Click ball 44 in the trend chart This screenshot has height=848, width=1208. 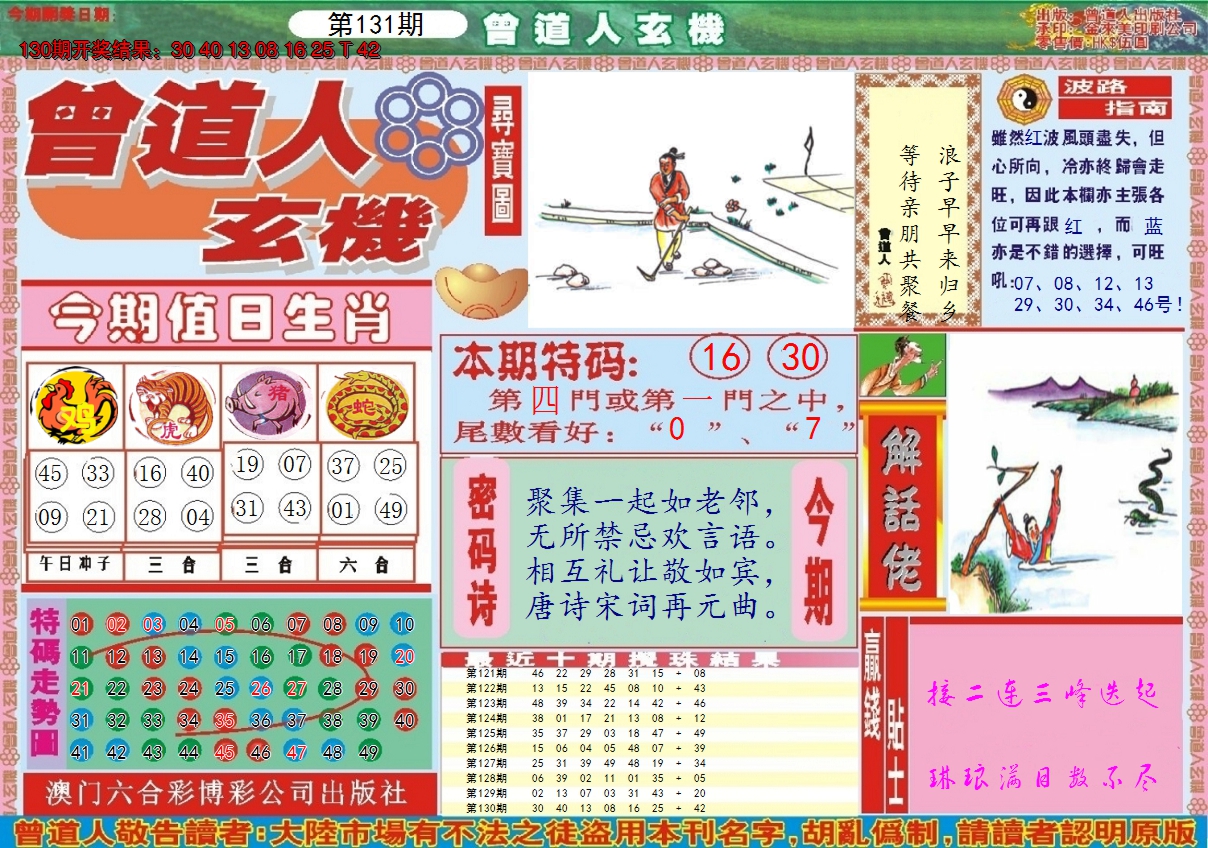[189, 752]
